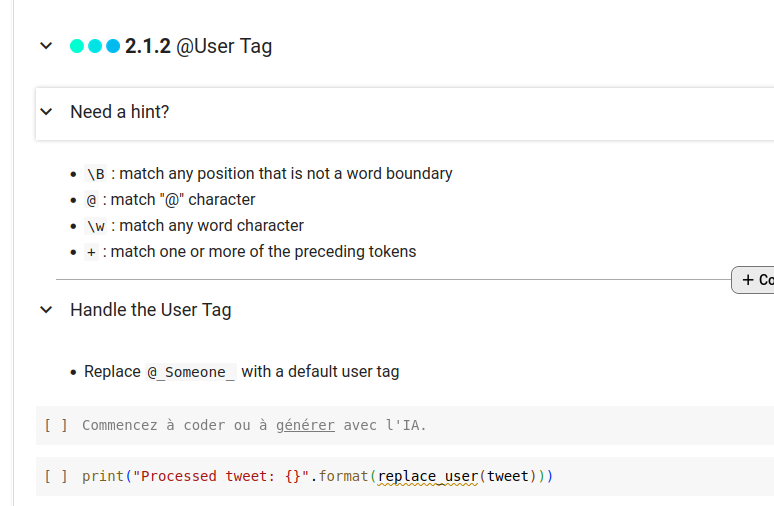Click the print keyword in the code cell
The image size is (774, 506).
coord(102,476)
